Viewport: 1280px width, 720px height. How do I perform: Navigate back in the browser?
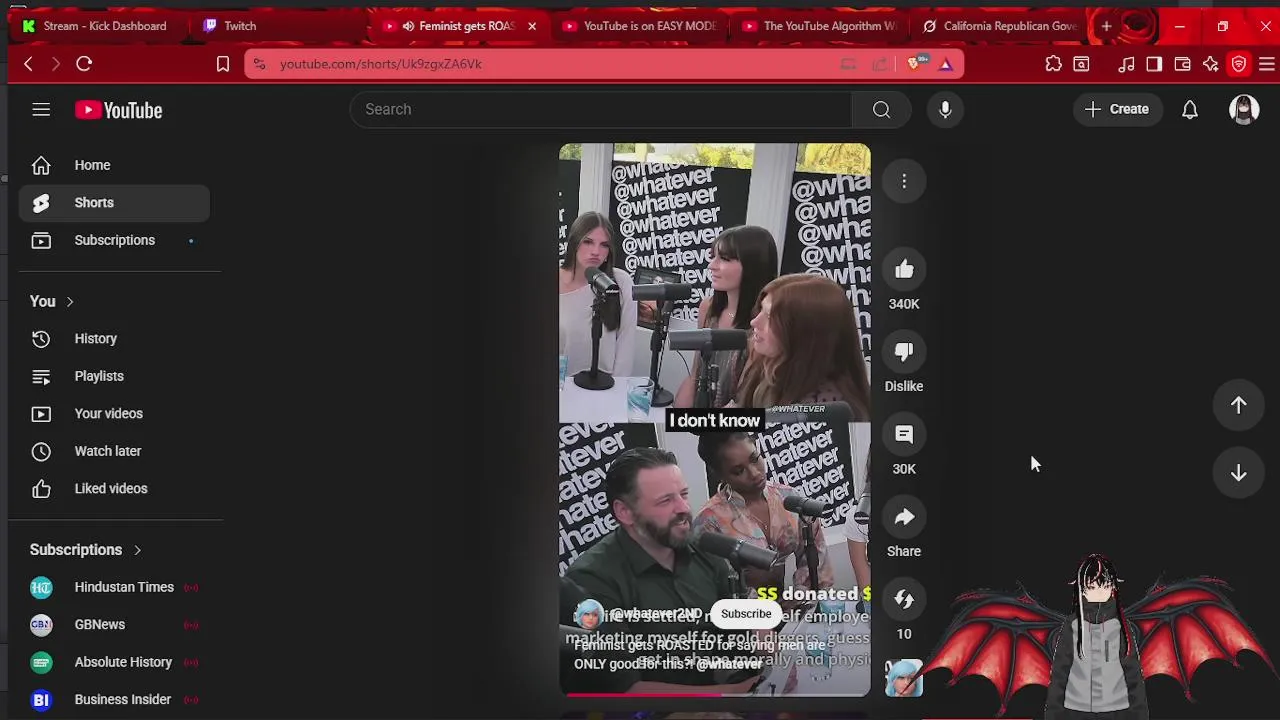pos(28,64)
